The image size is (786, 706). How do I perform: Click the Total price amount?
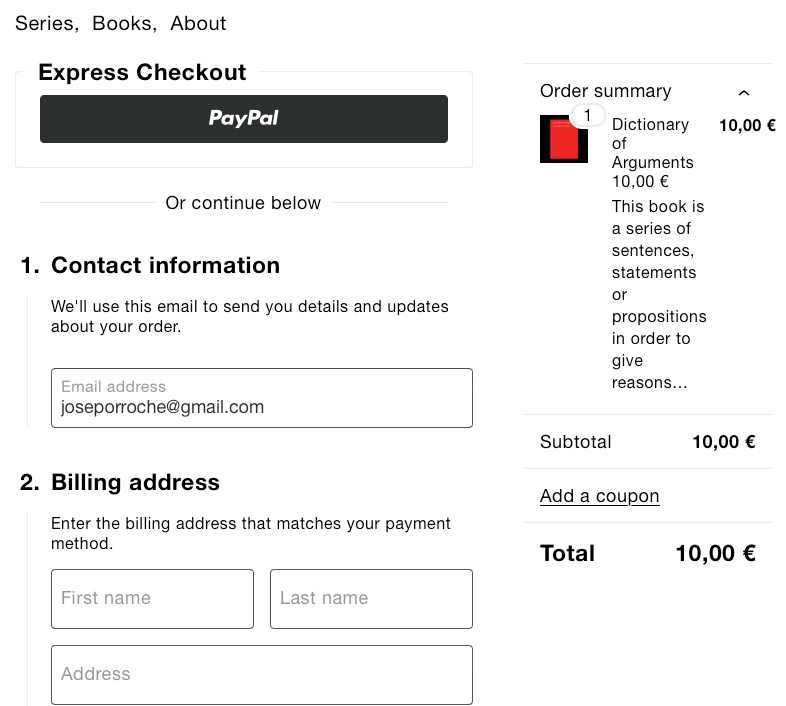click(715, 553)
